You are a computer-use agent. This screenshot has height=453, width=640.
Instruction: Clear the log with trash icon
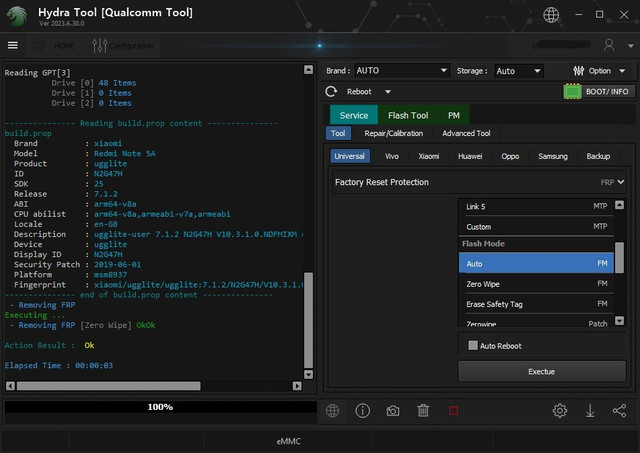tap(423, 411)
